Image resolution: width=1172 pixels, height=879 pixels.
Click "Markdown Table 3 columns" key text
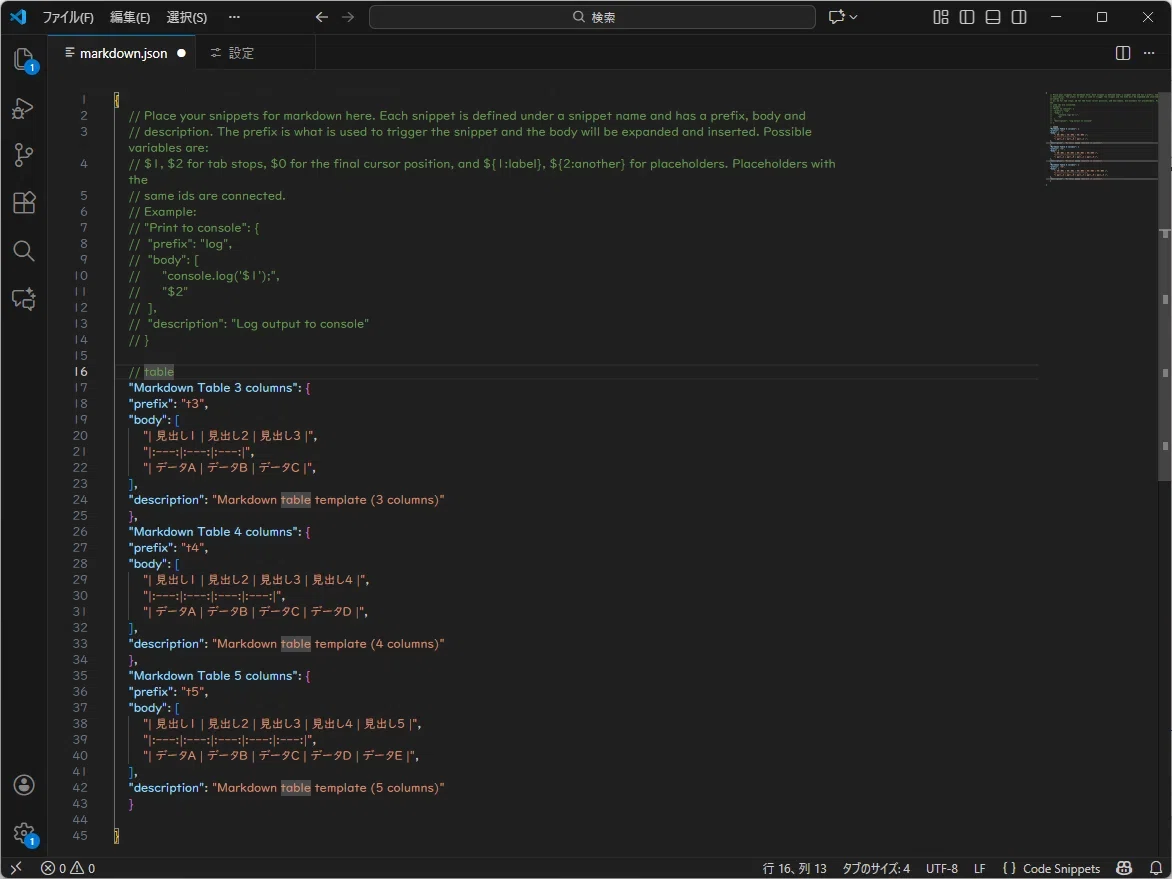(x=215, y=387)
